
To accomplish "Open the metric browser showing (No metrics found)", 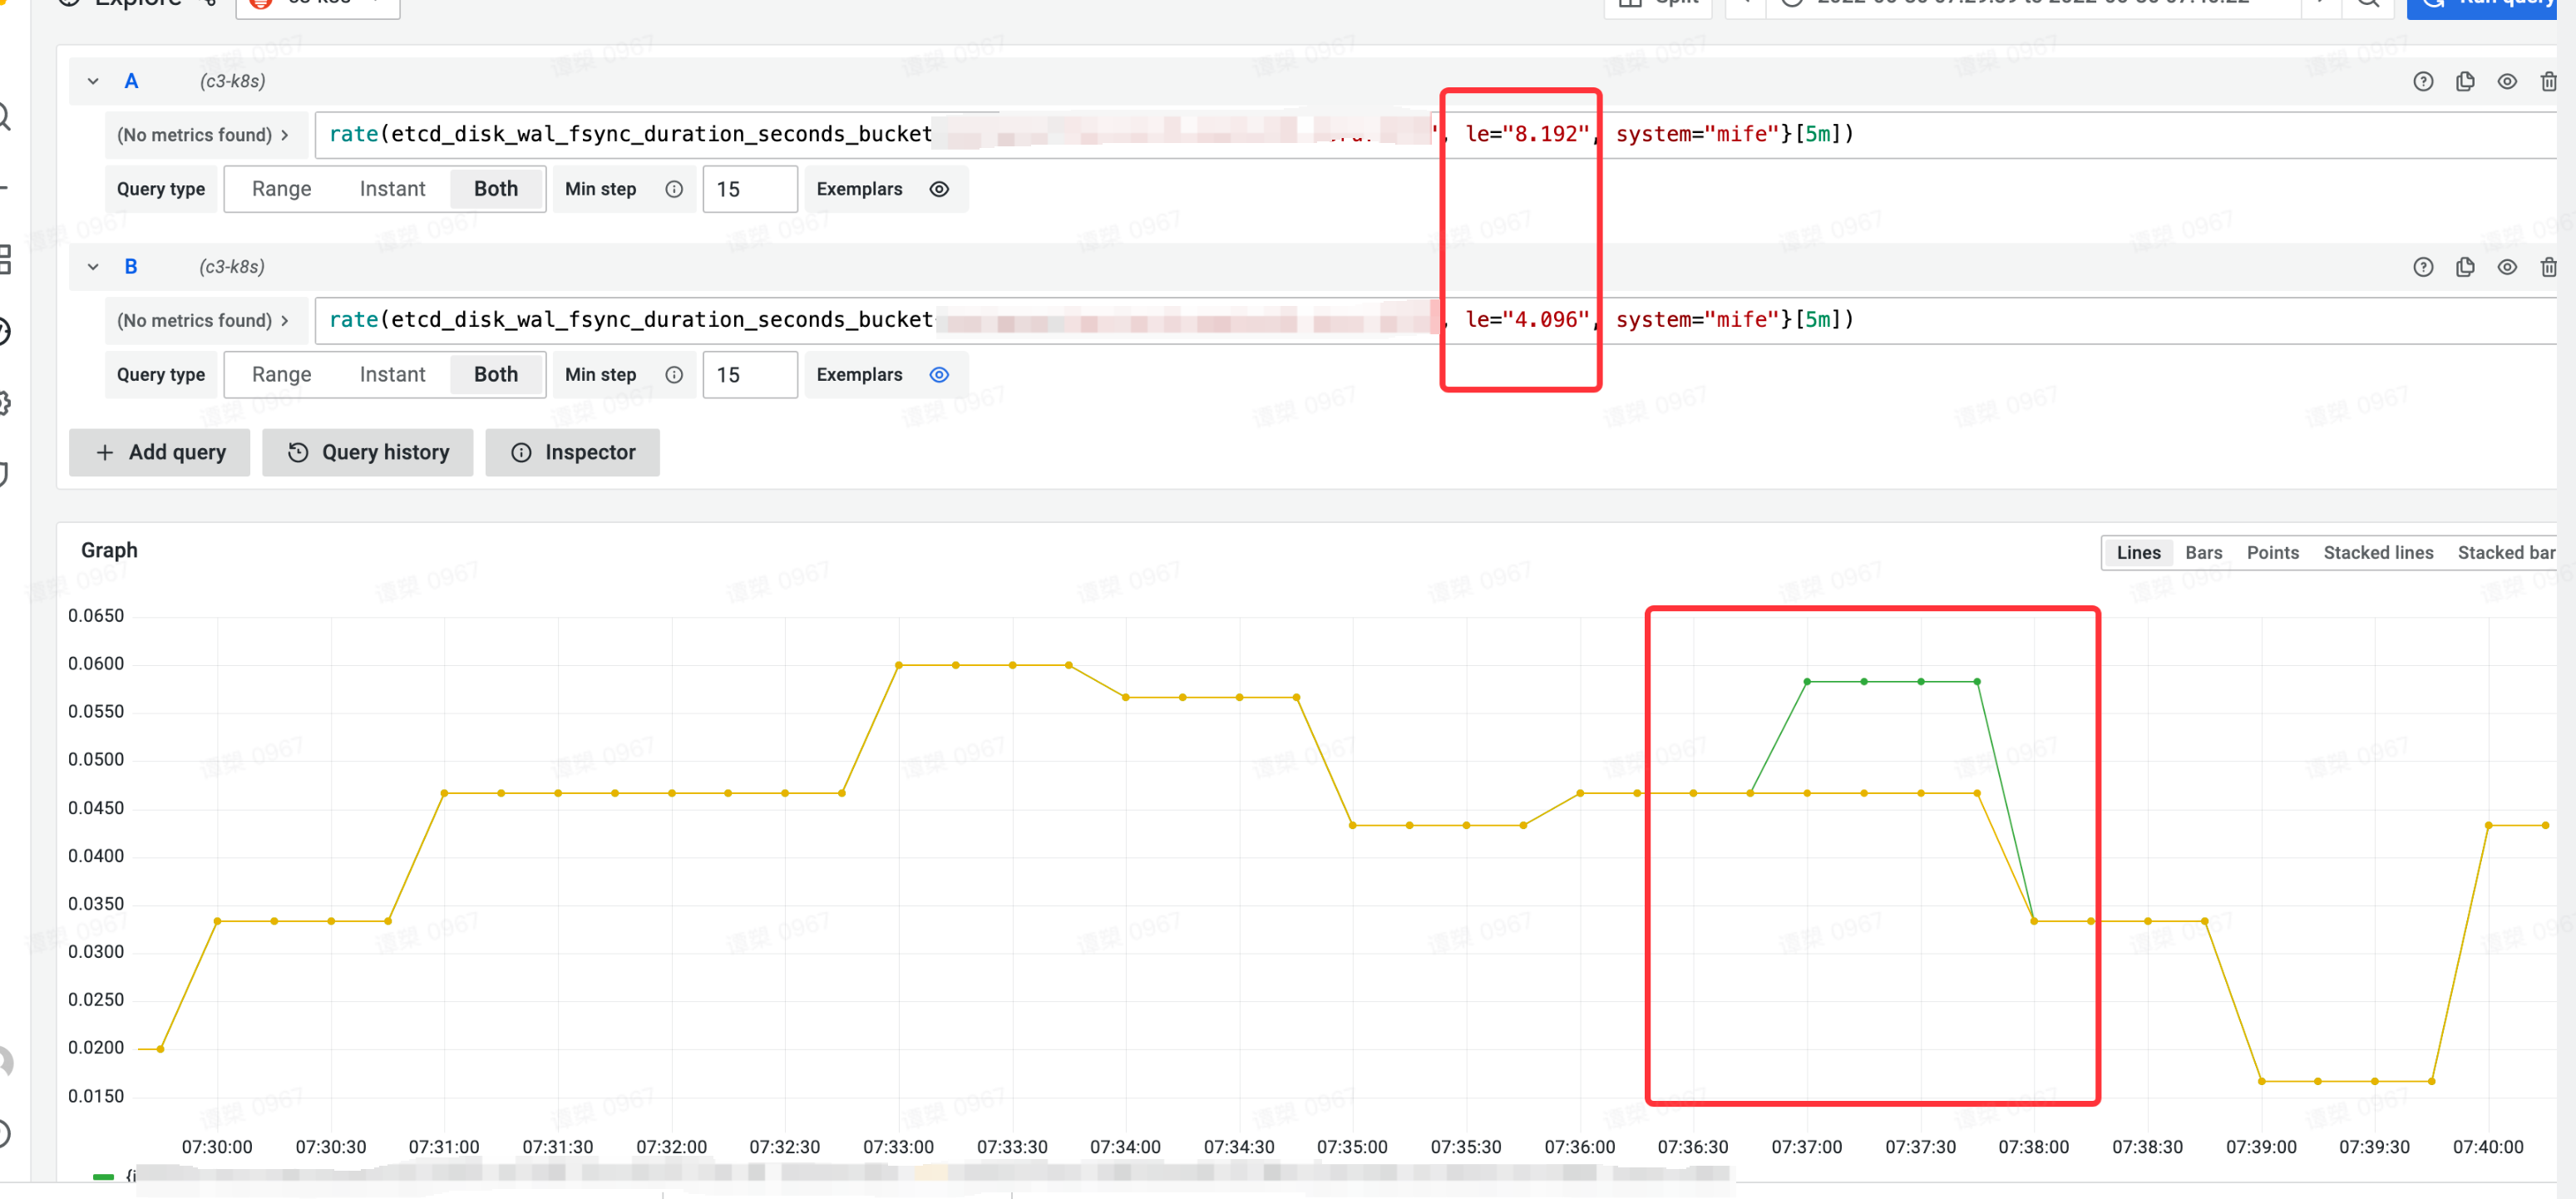I will pyautogui.click(x=205, y=134).
